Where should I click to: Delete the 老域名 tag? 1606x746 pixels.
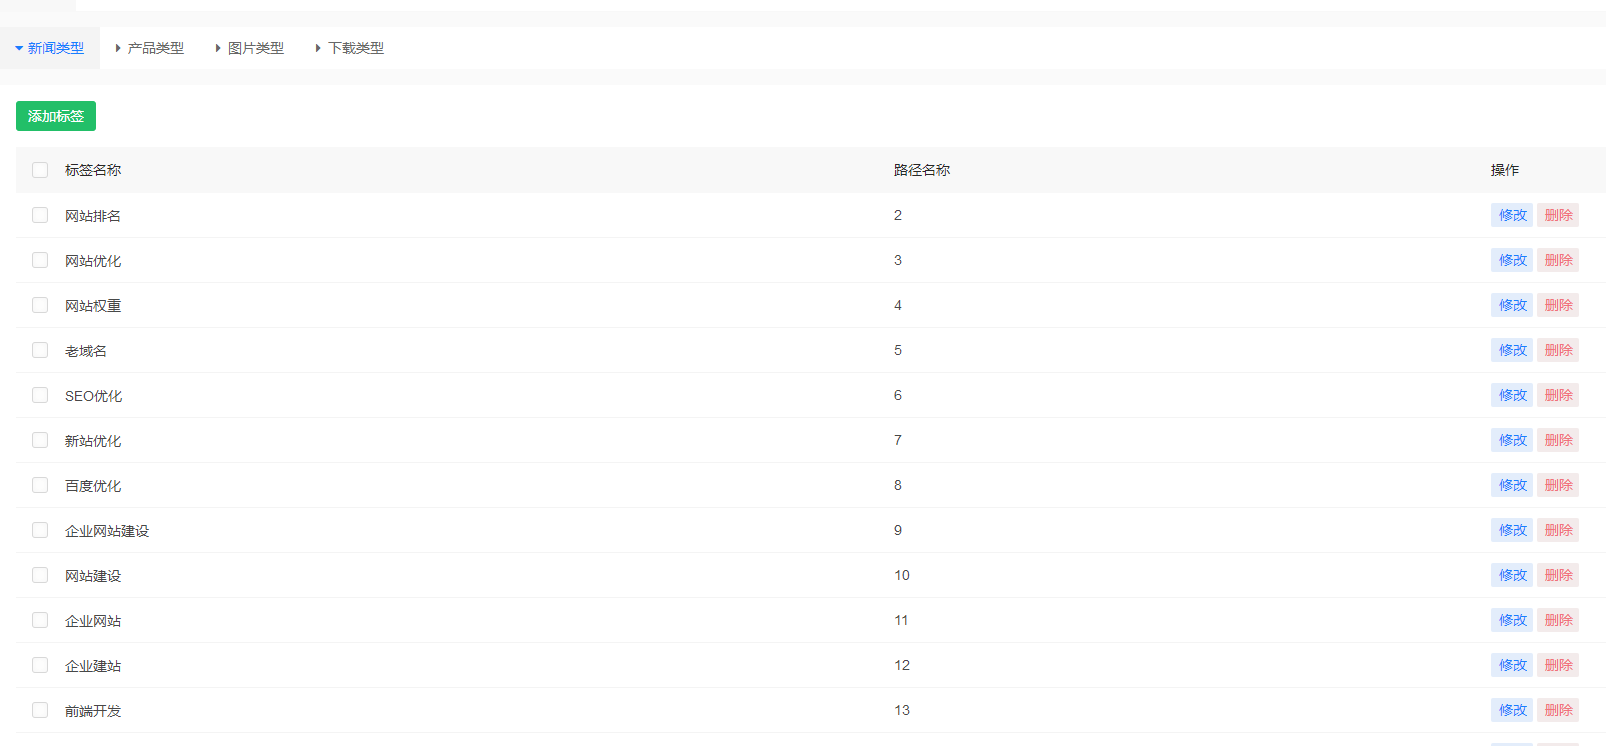click(x=1558, y=350)
